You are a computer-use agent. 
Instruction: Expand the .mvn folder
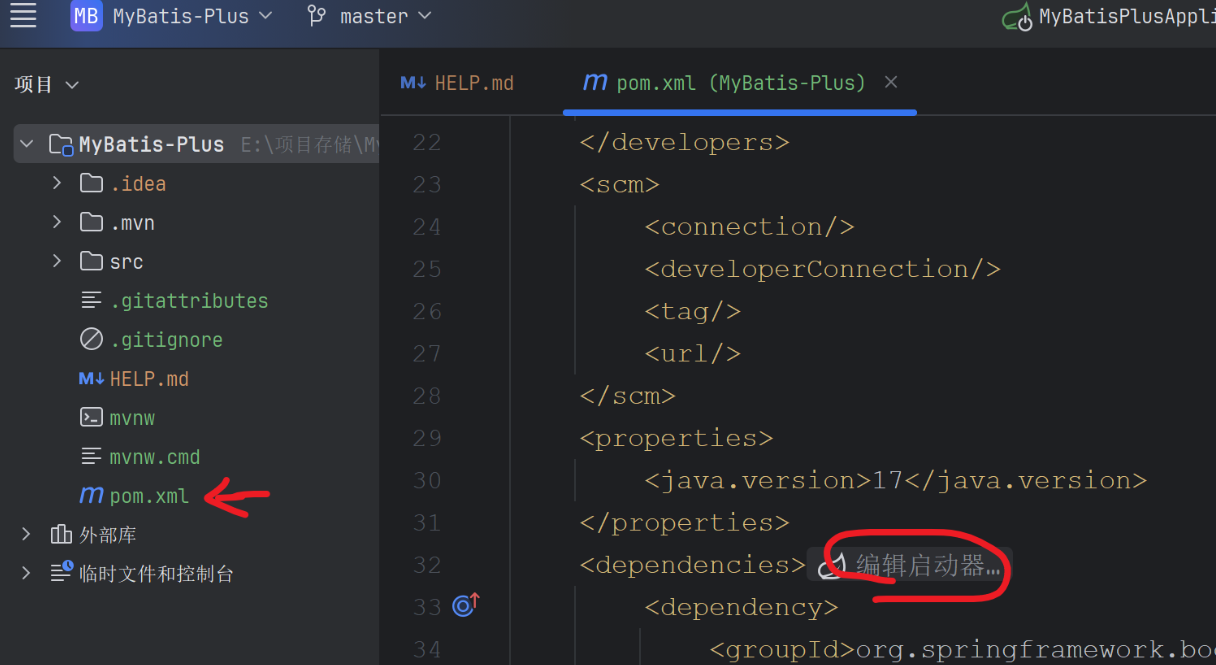57,222
